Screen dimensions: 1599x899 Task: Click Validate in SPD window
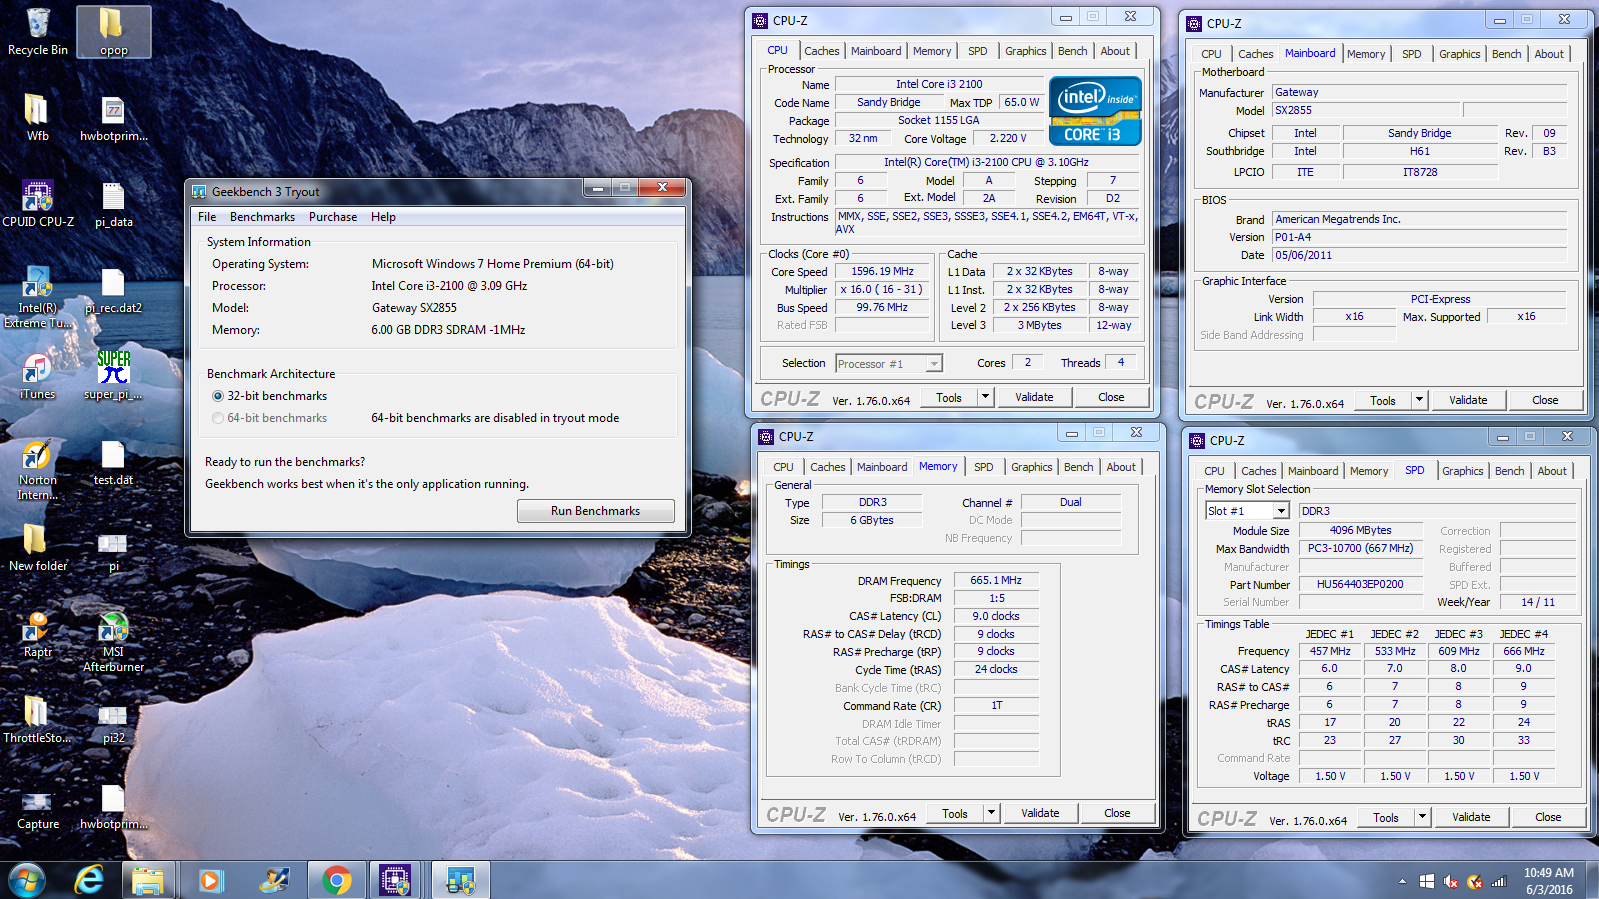coord(1471,817)
